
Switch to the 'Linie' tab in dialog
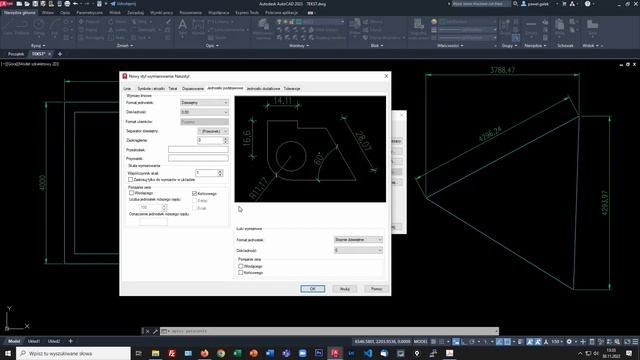(x=127, y=89)
